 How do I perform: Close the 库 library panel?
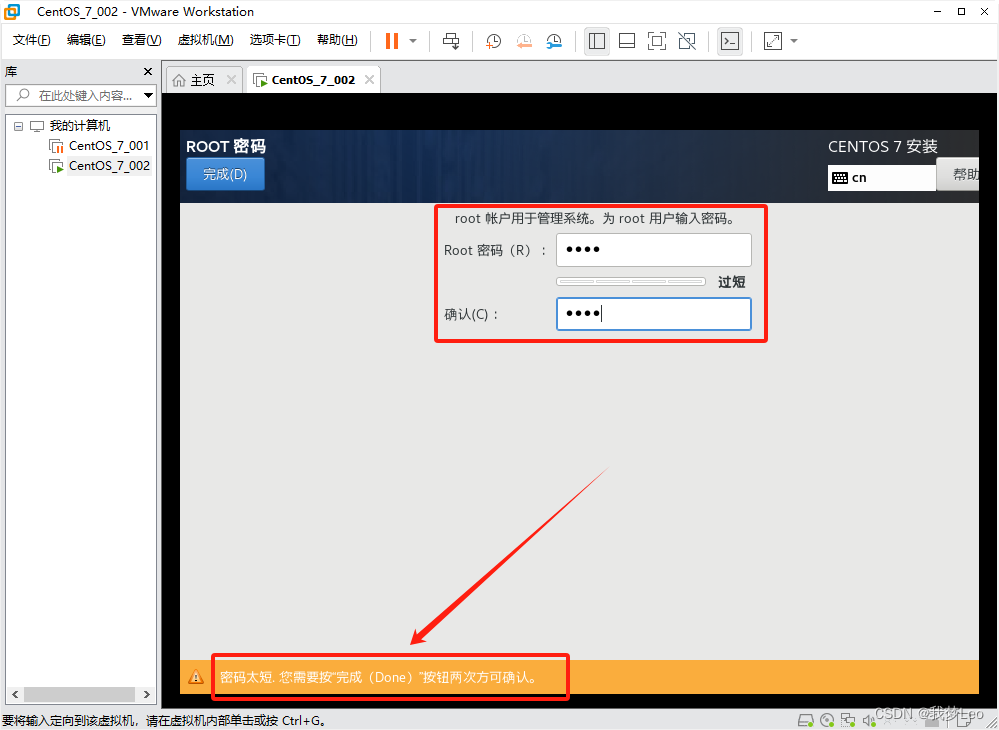point(148,71)
